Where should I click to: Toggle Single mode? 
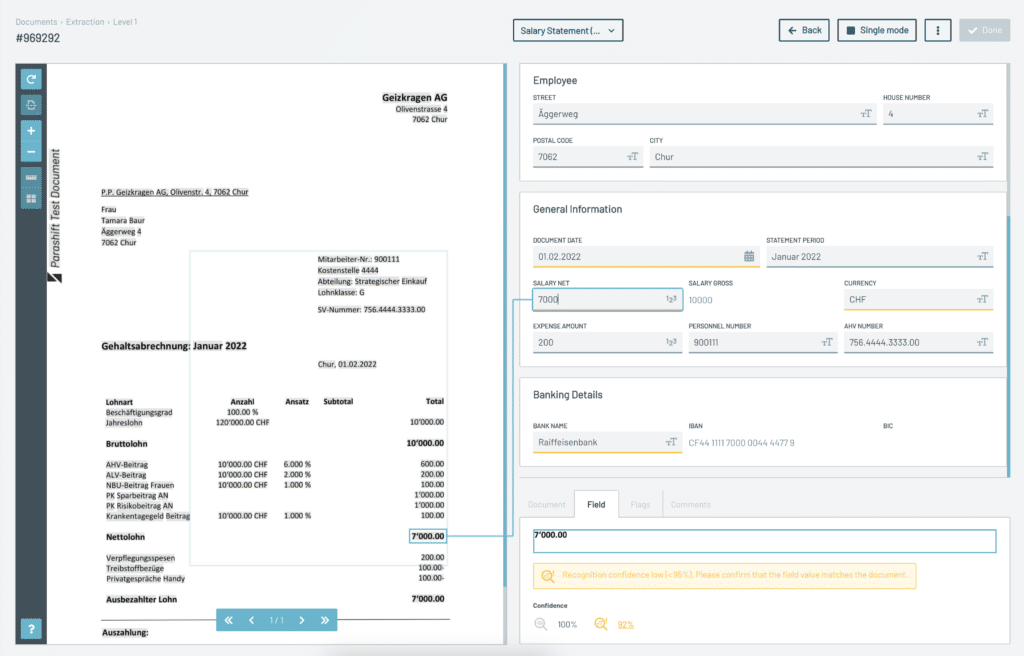point(877,30)
